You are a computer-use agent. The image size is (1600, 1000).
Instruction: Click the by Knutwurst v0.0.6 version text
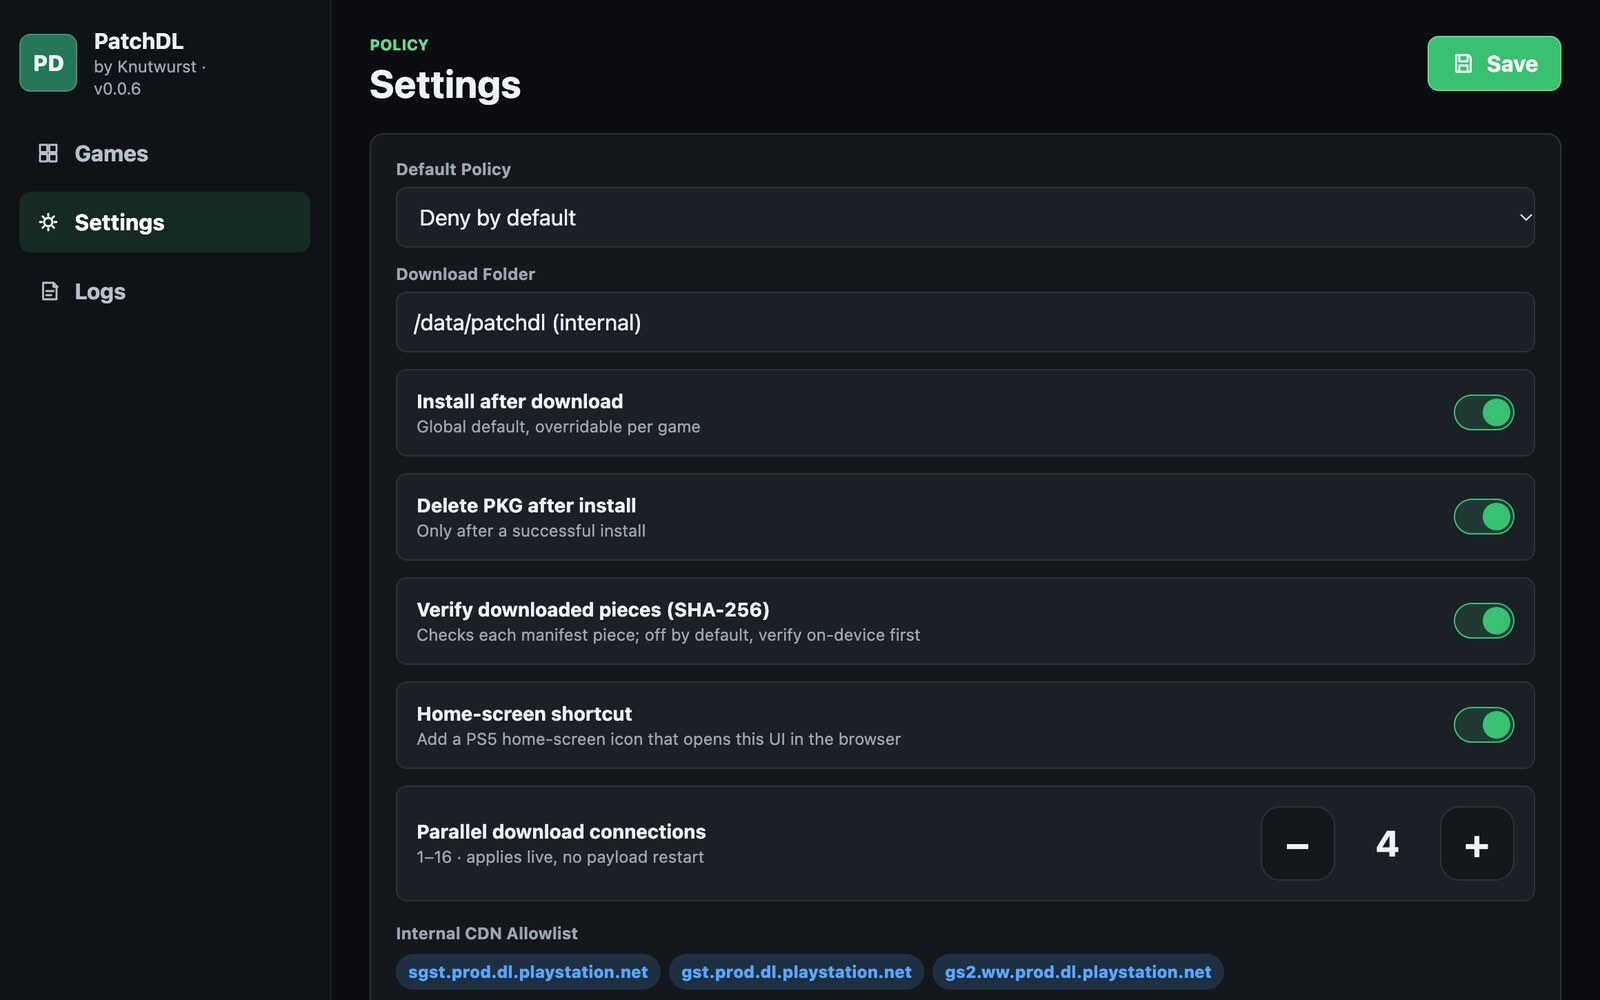pyautogui.click(x=150, y=77)
